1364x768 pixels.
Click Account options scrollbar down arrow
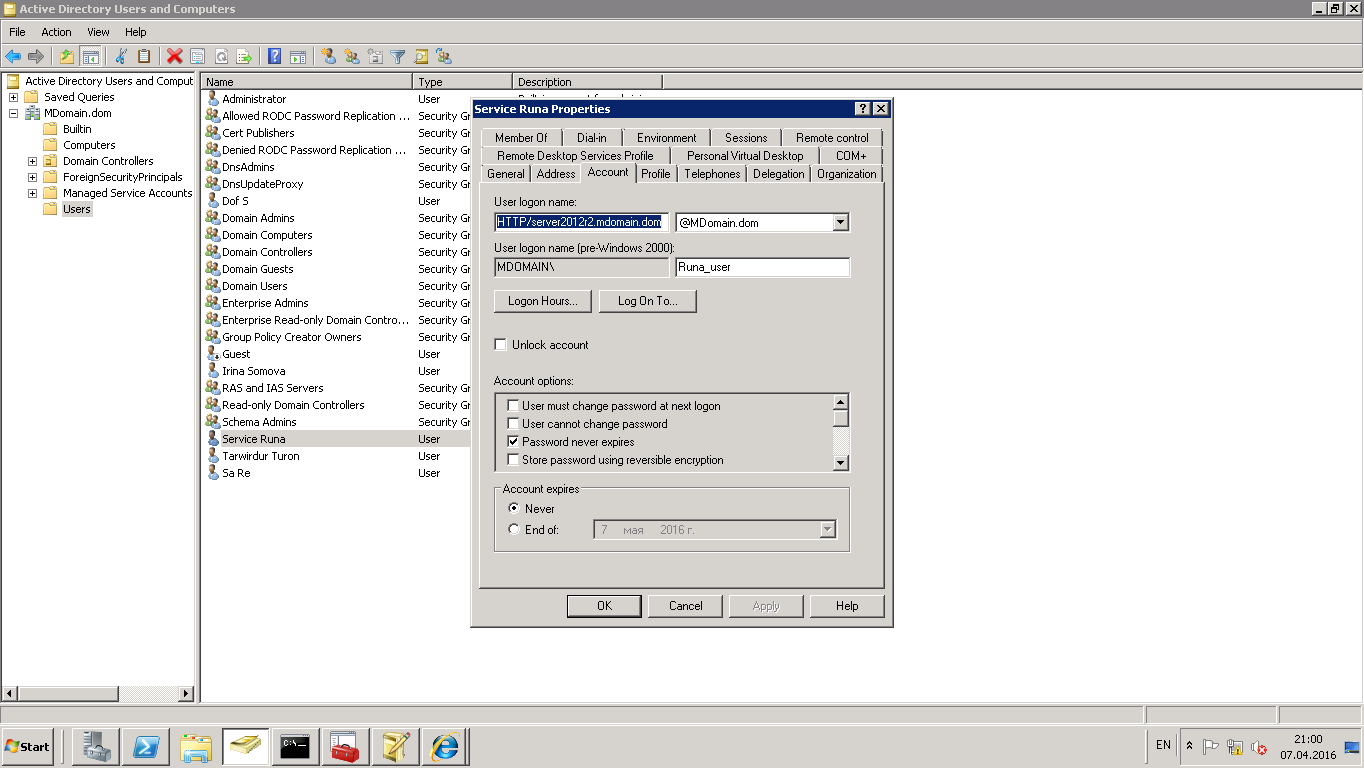(841, 463)
